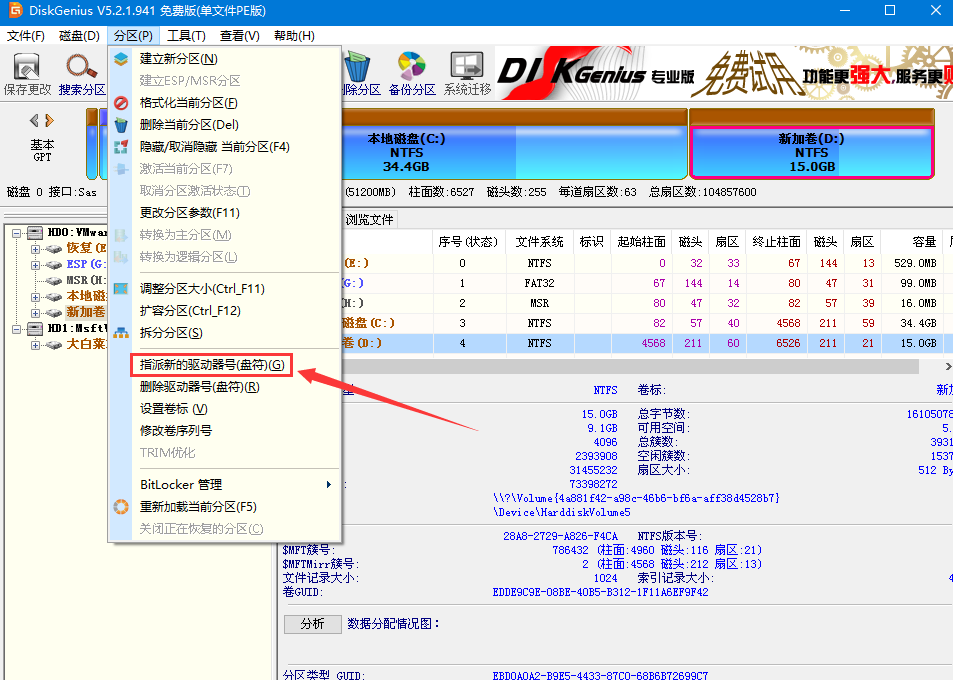The image size is (953, 680).
Task: Switch to the 浏览文件 tab
Action: (x=370, y=219)
